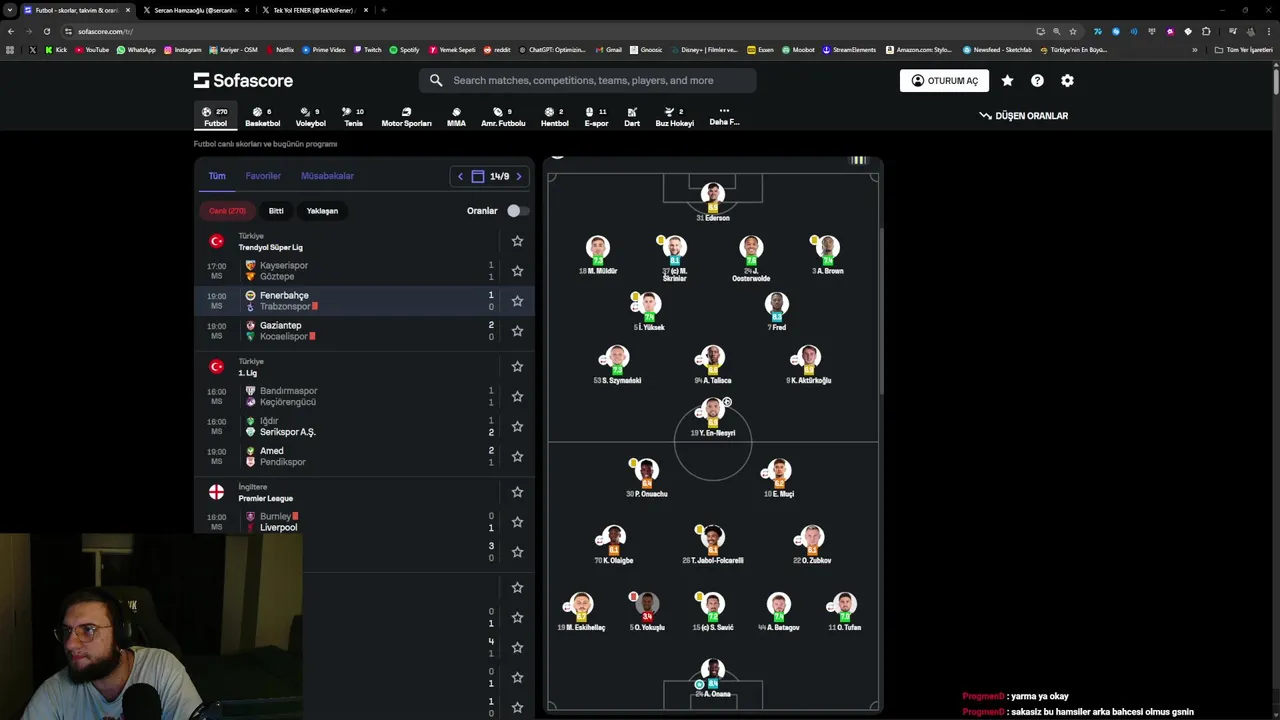Open the Tenis sports category

tap(353, 117)
